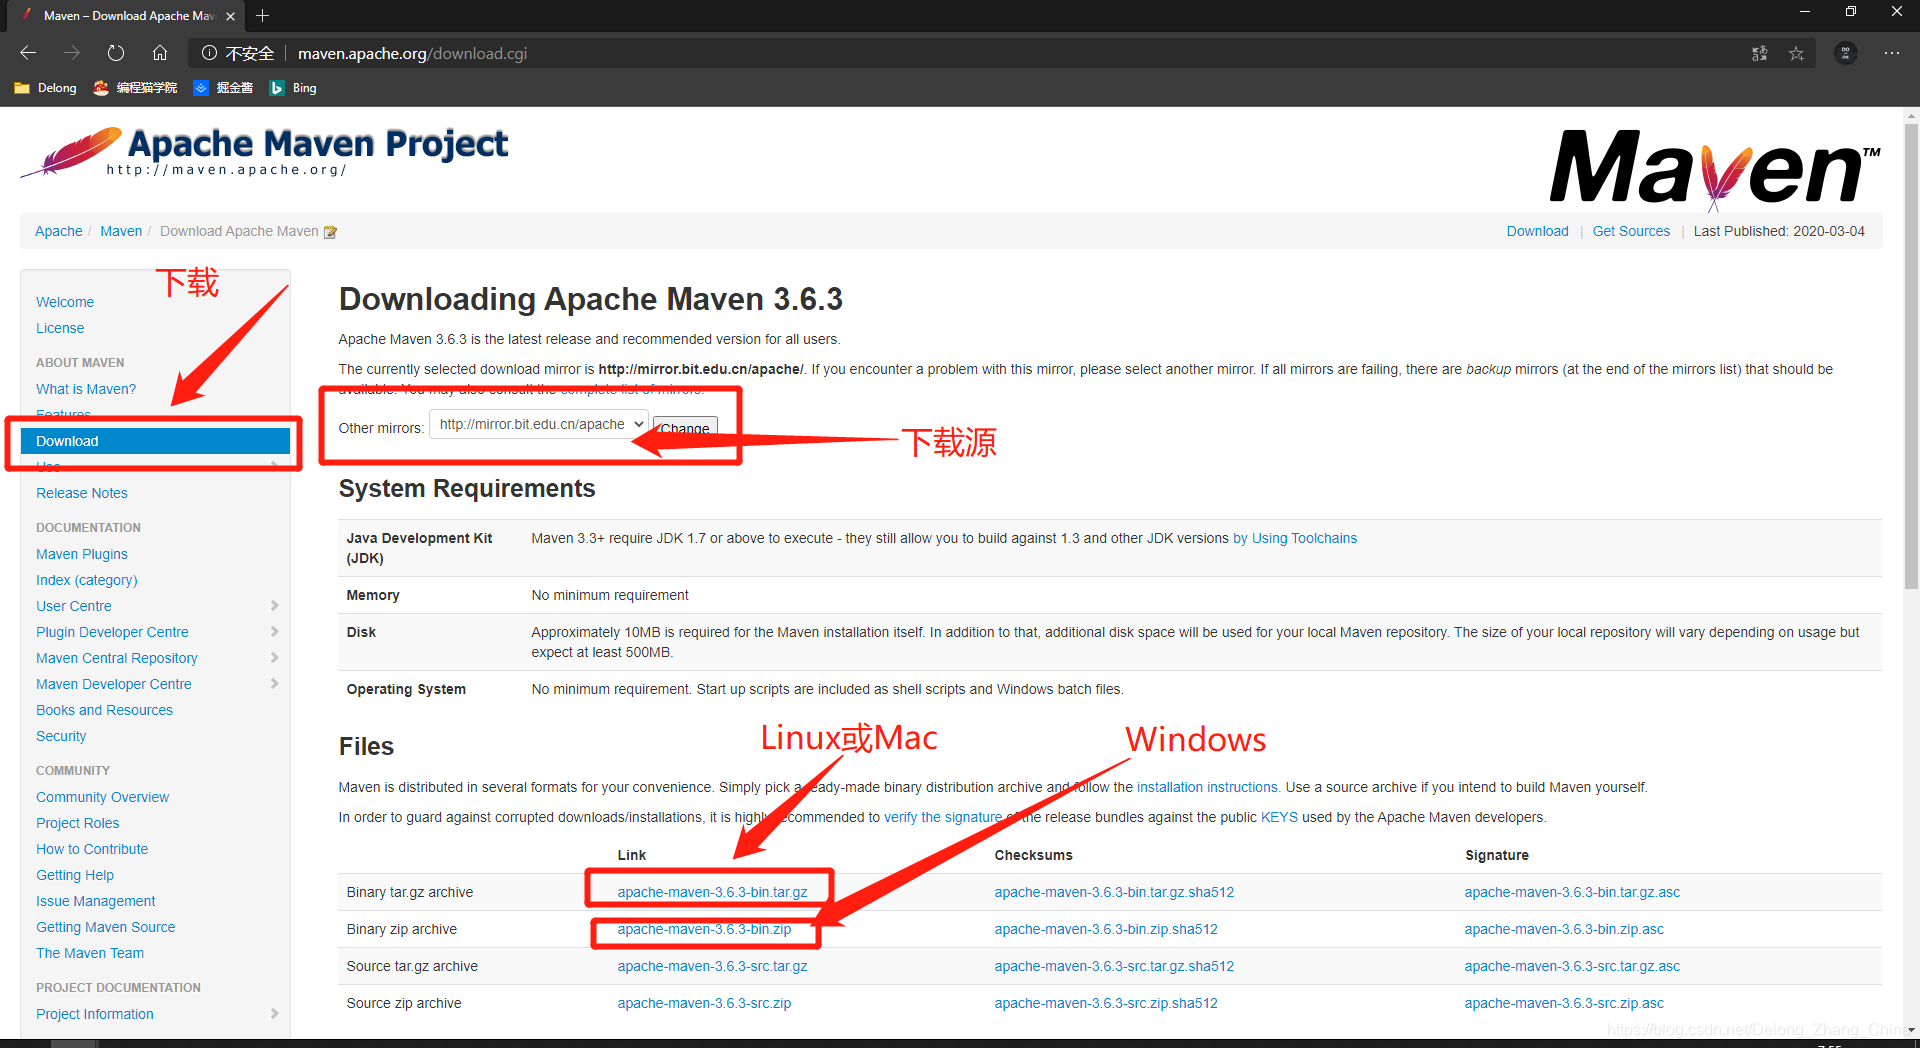
Task: Expand Project Information submenu arrow
Action: click(x=274, y=1014)
